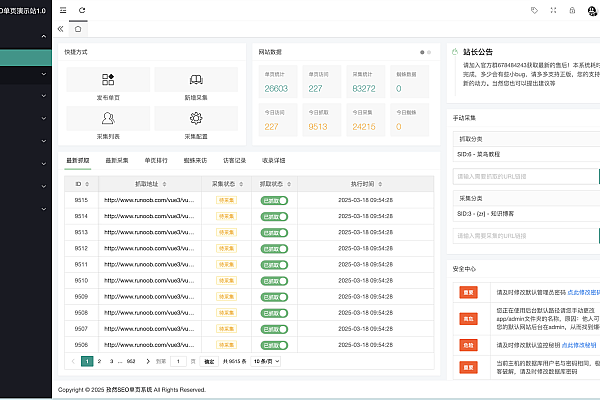
Task: Open the user avatar menu
Action: click(592, 11)
